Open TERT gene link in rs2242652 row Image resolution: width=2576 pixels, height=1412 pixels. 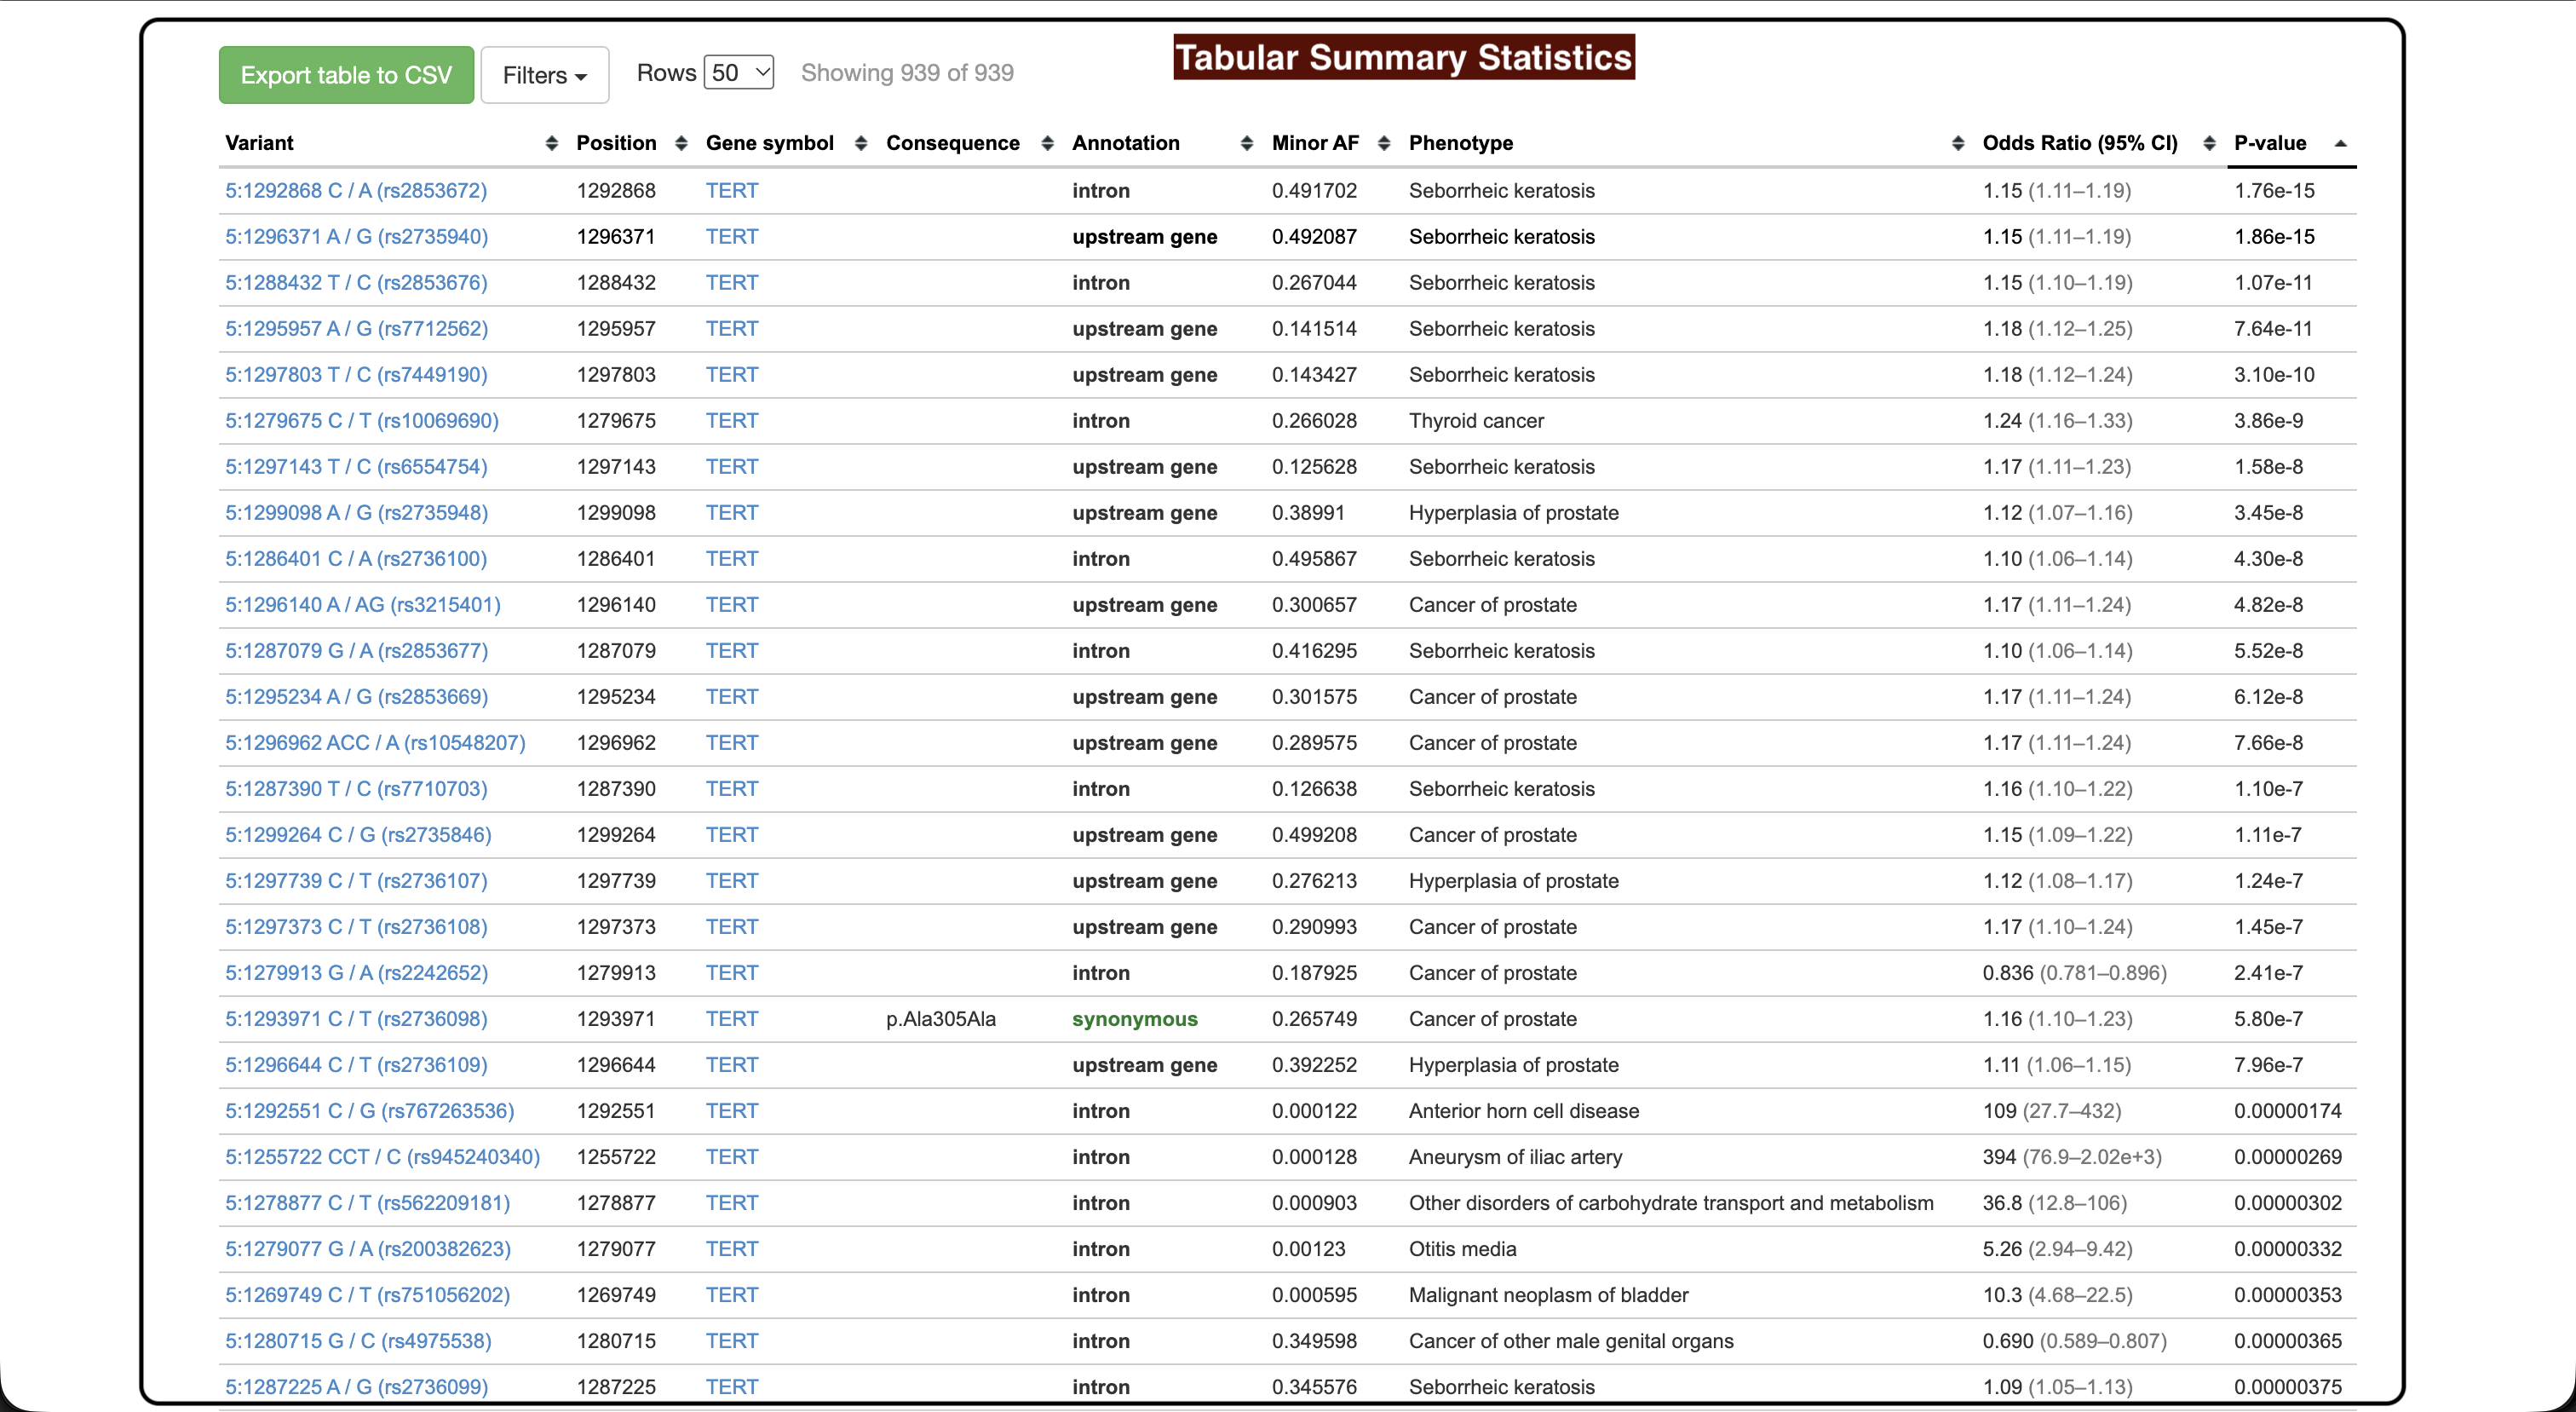tap(732, 973)
